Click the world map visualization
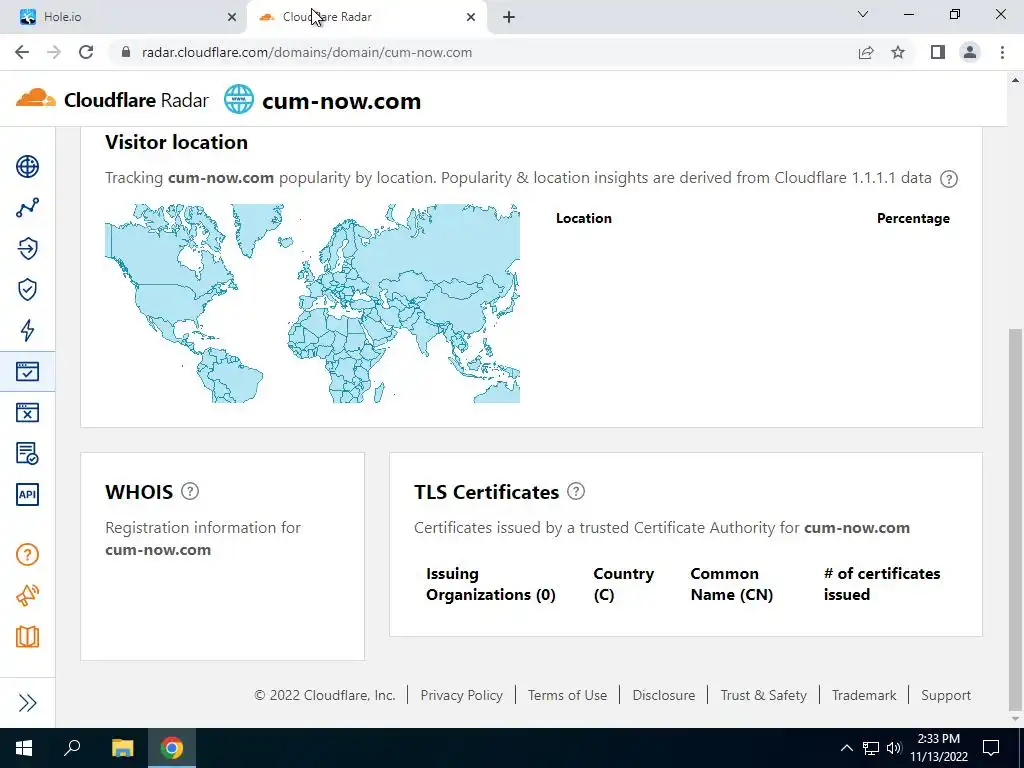The width and height of the screenshot is (1024, 768). (x=312, y=303)
